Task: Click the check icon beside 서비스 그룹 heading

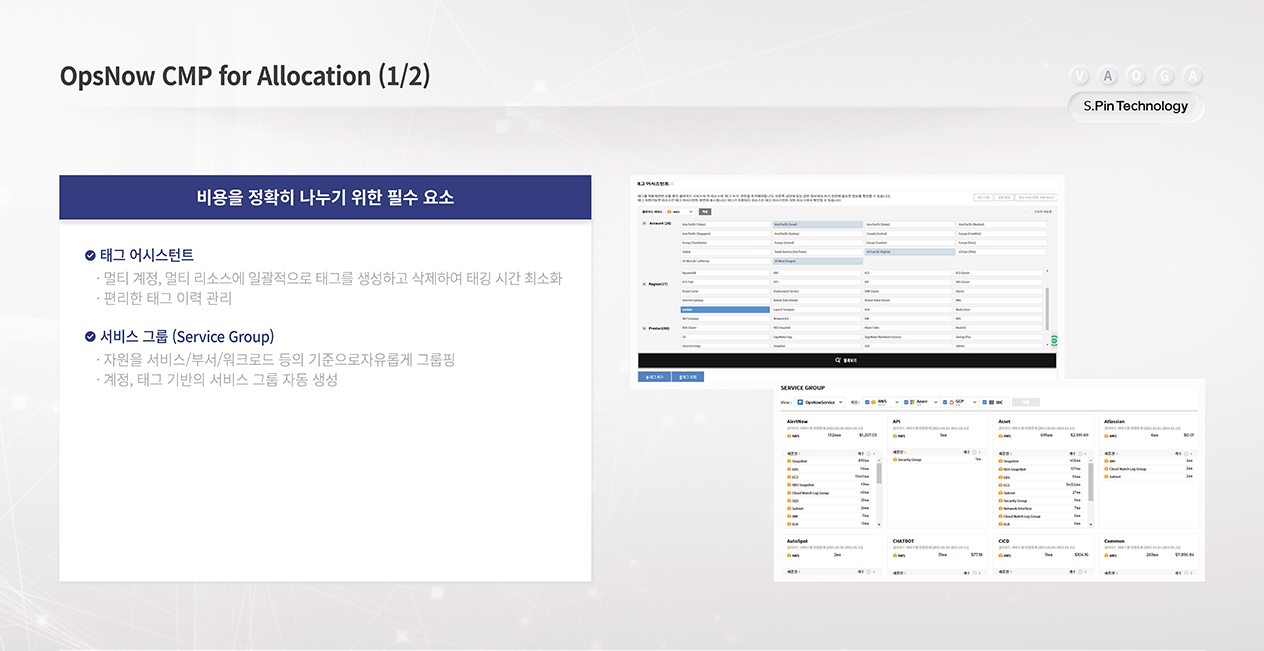Action: point(90,337)
